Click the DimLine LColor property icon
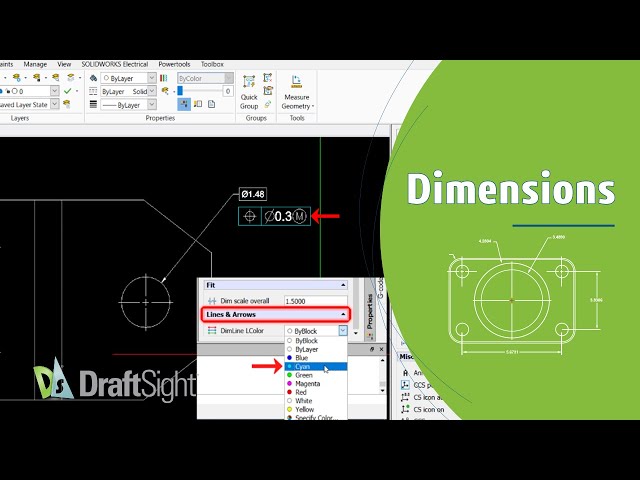Image resolution: width=640 pixels, height=480 pixels. [x=212, y=331]
